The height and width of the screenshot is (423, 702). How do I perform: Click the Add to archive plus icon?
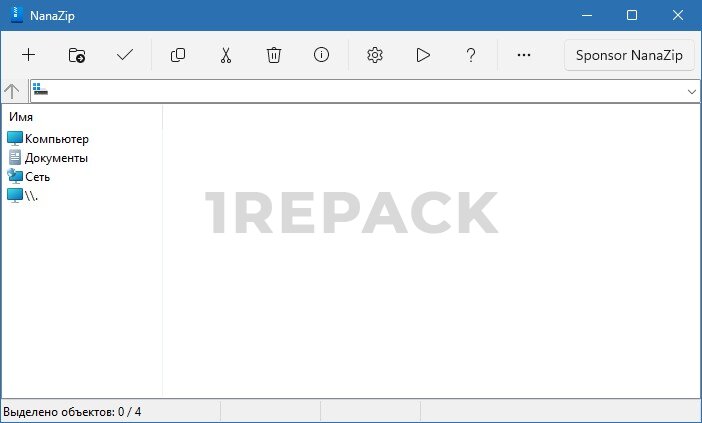coord(28,55)
